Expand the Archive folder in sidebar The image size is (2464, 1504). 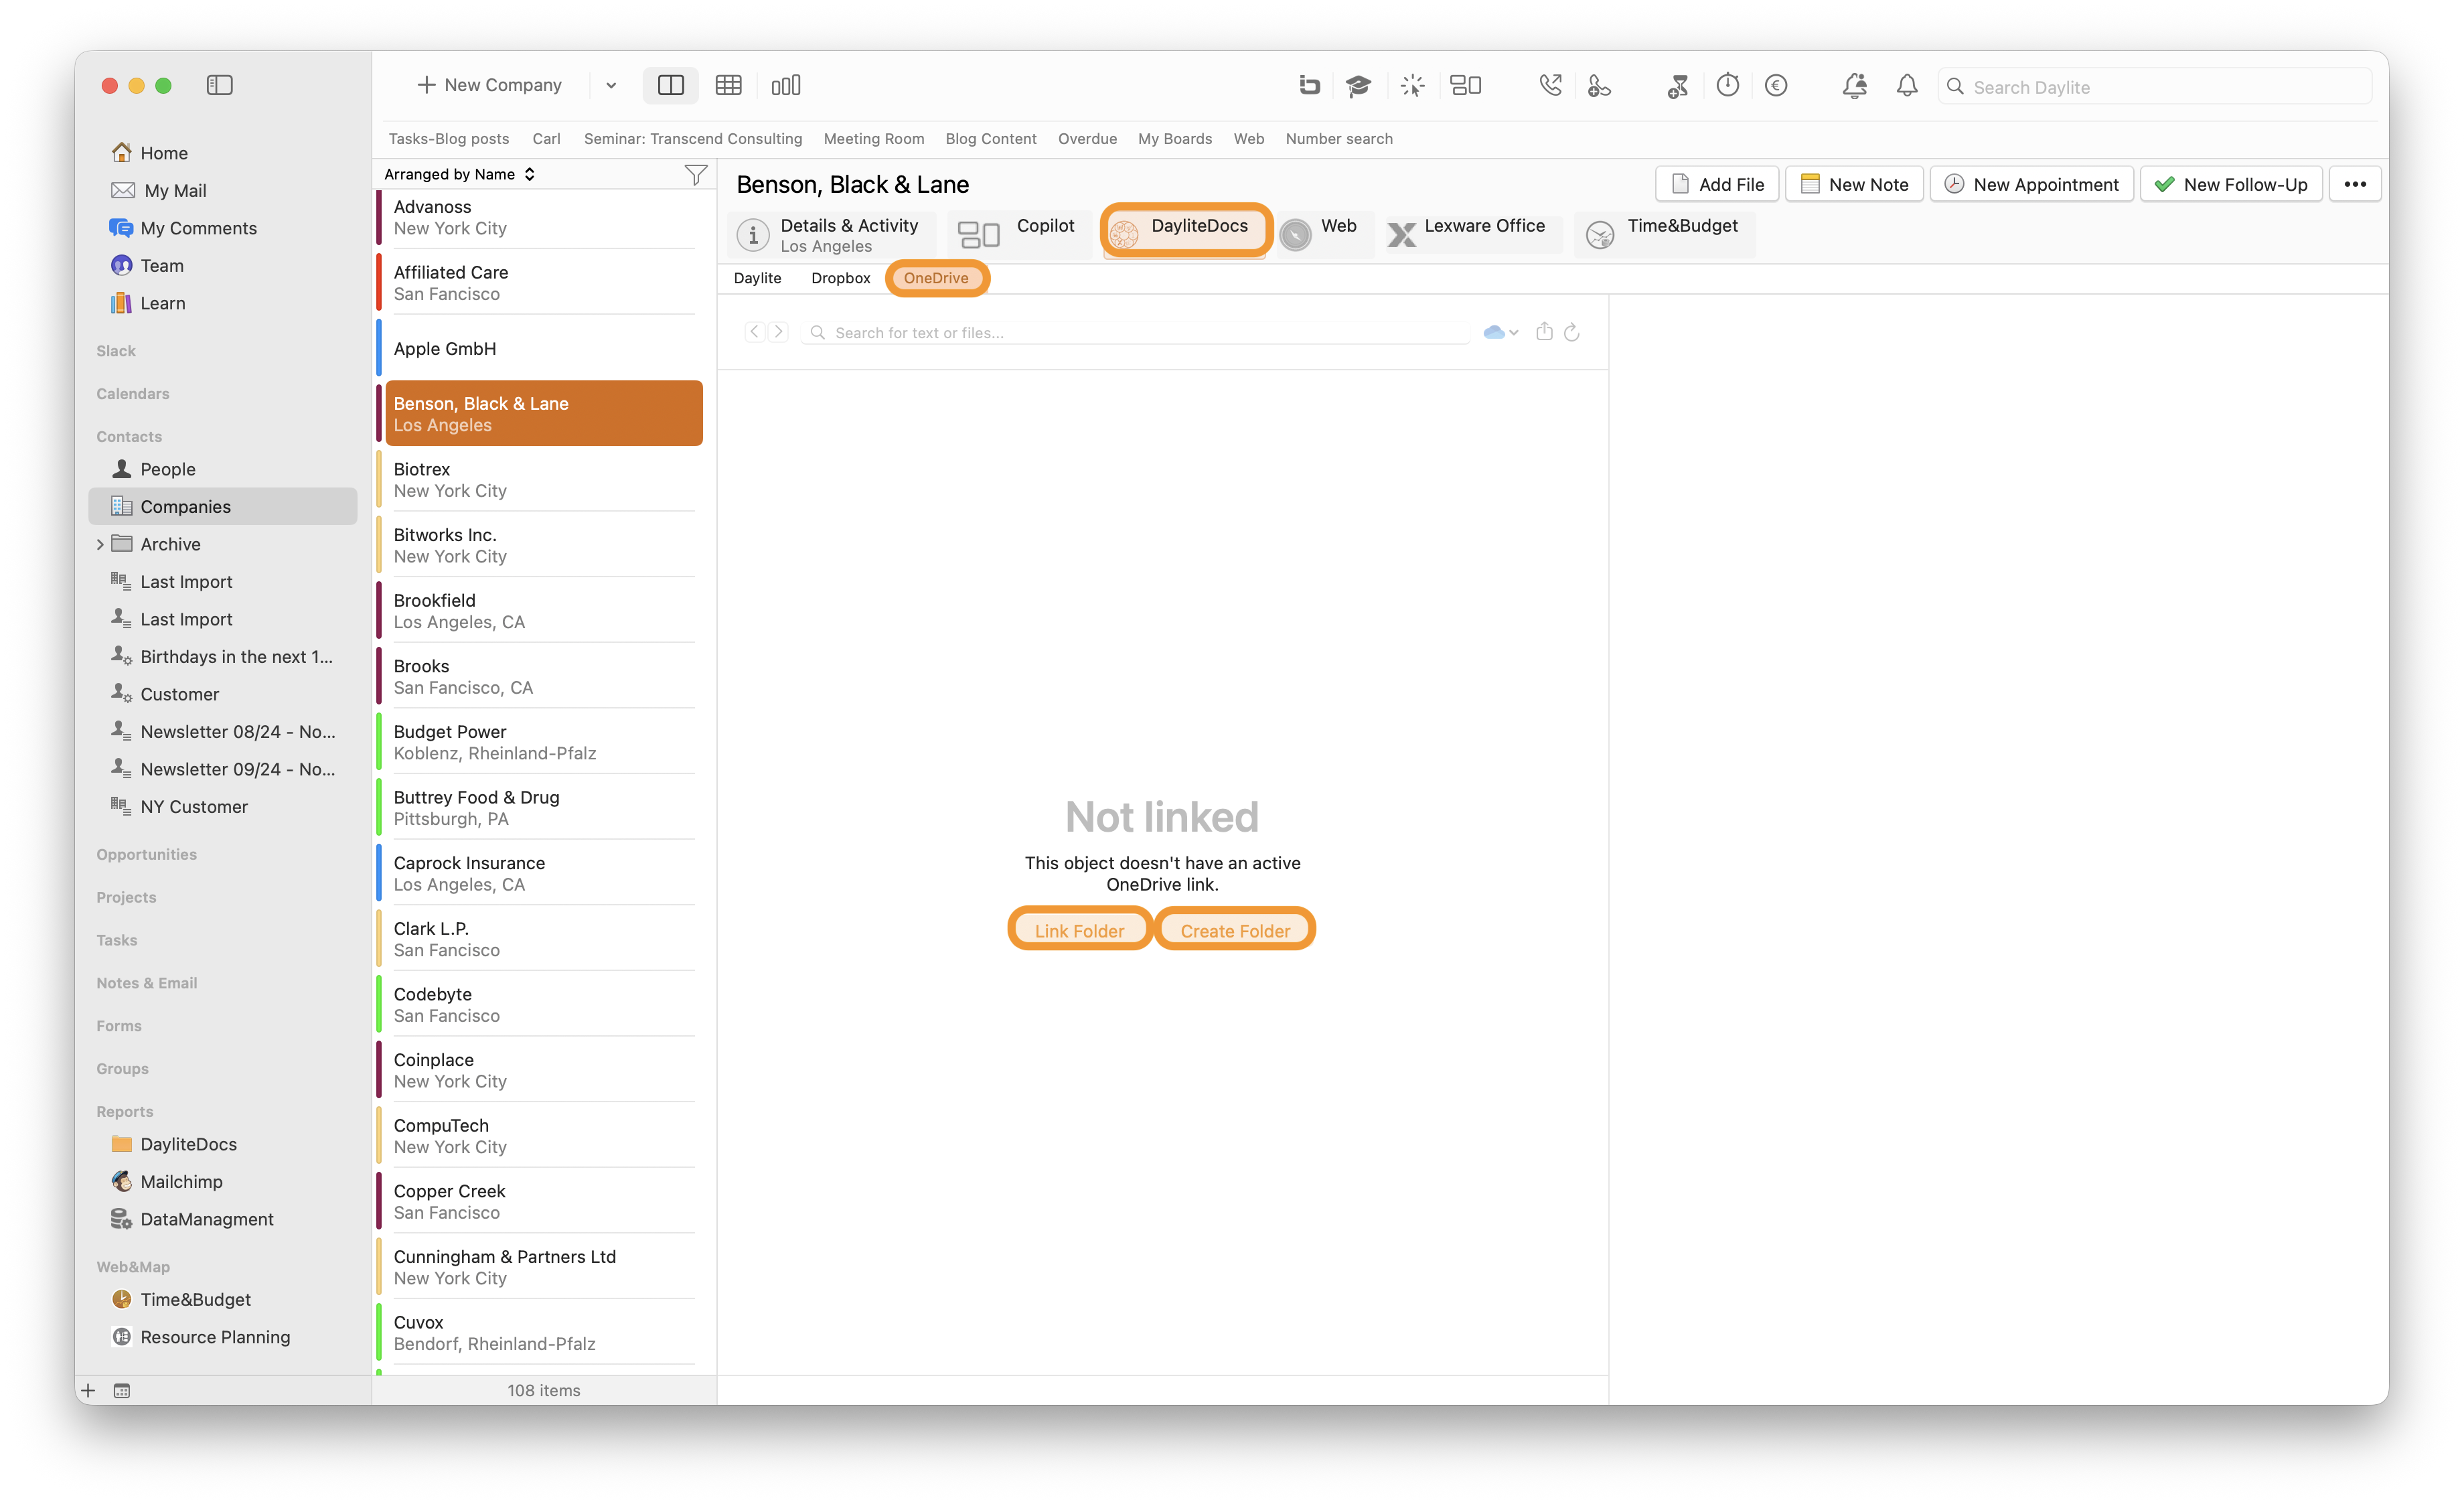pos(100,544)
